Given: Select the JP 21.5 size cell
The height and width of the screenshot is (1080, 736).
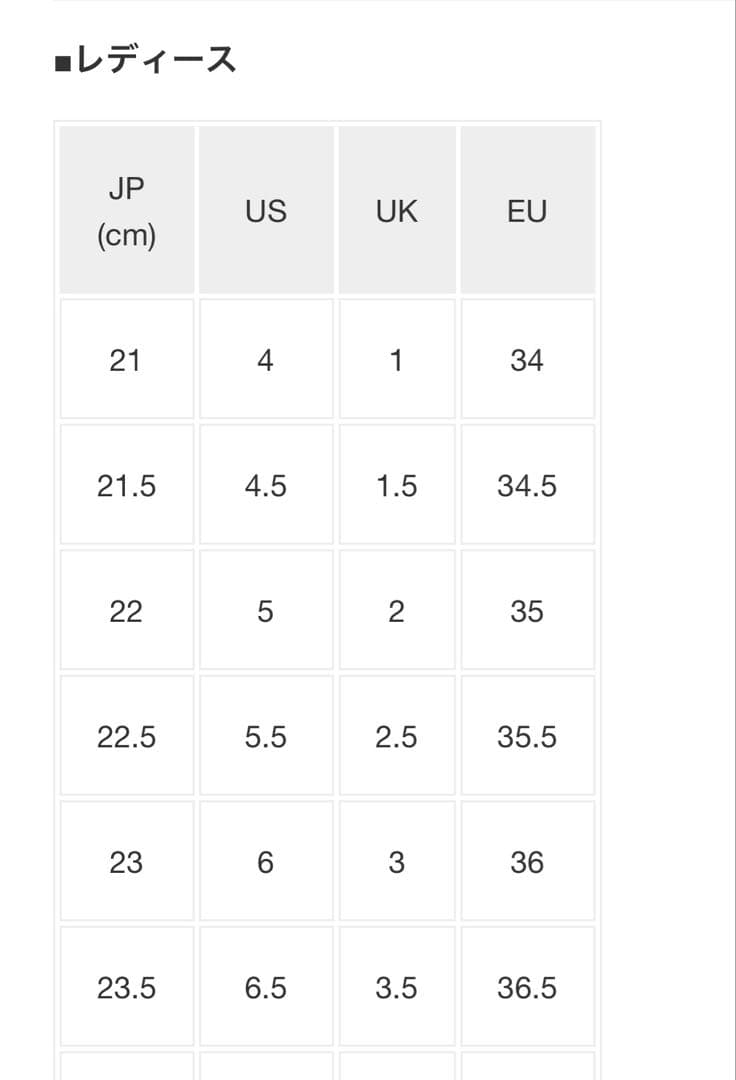Looking at the screenshot, I should coord(127,486).
